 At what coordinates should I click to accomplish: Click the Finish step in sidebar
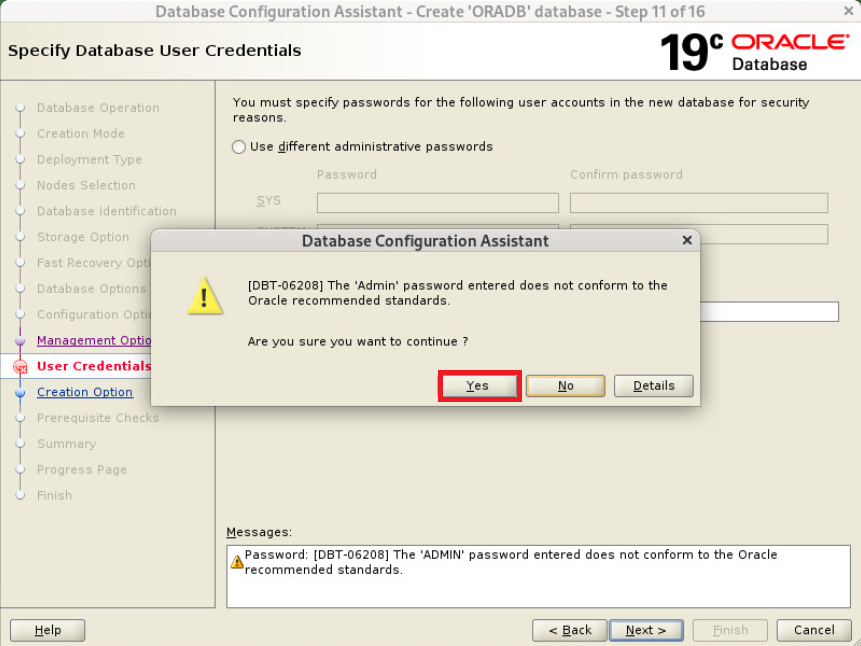tap(54, 495)
